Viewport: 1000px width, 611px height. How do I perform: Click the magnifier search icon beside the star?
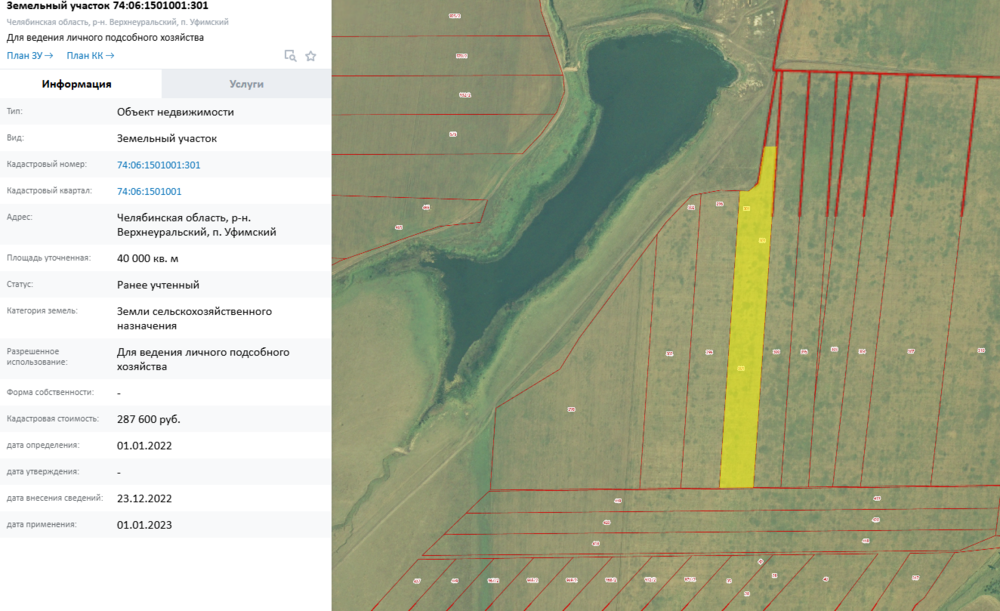tap(290, 56)
